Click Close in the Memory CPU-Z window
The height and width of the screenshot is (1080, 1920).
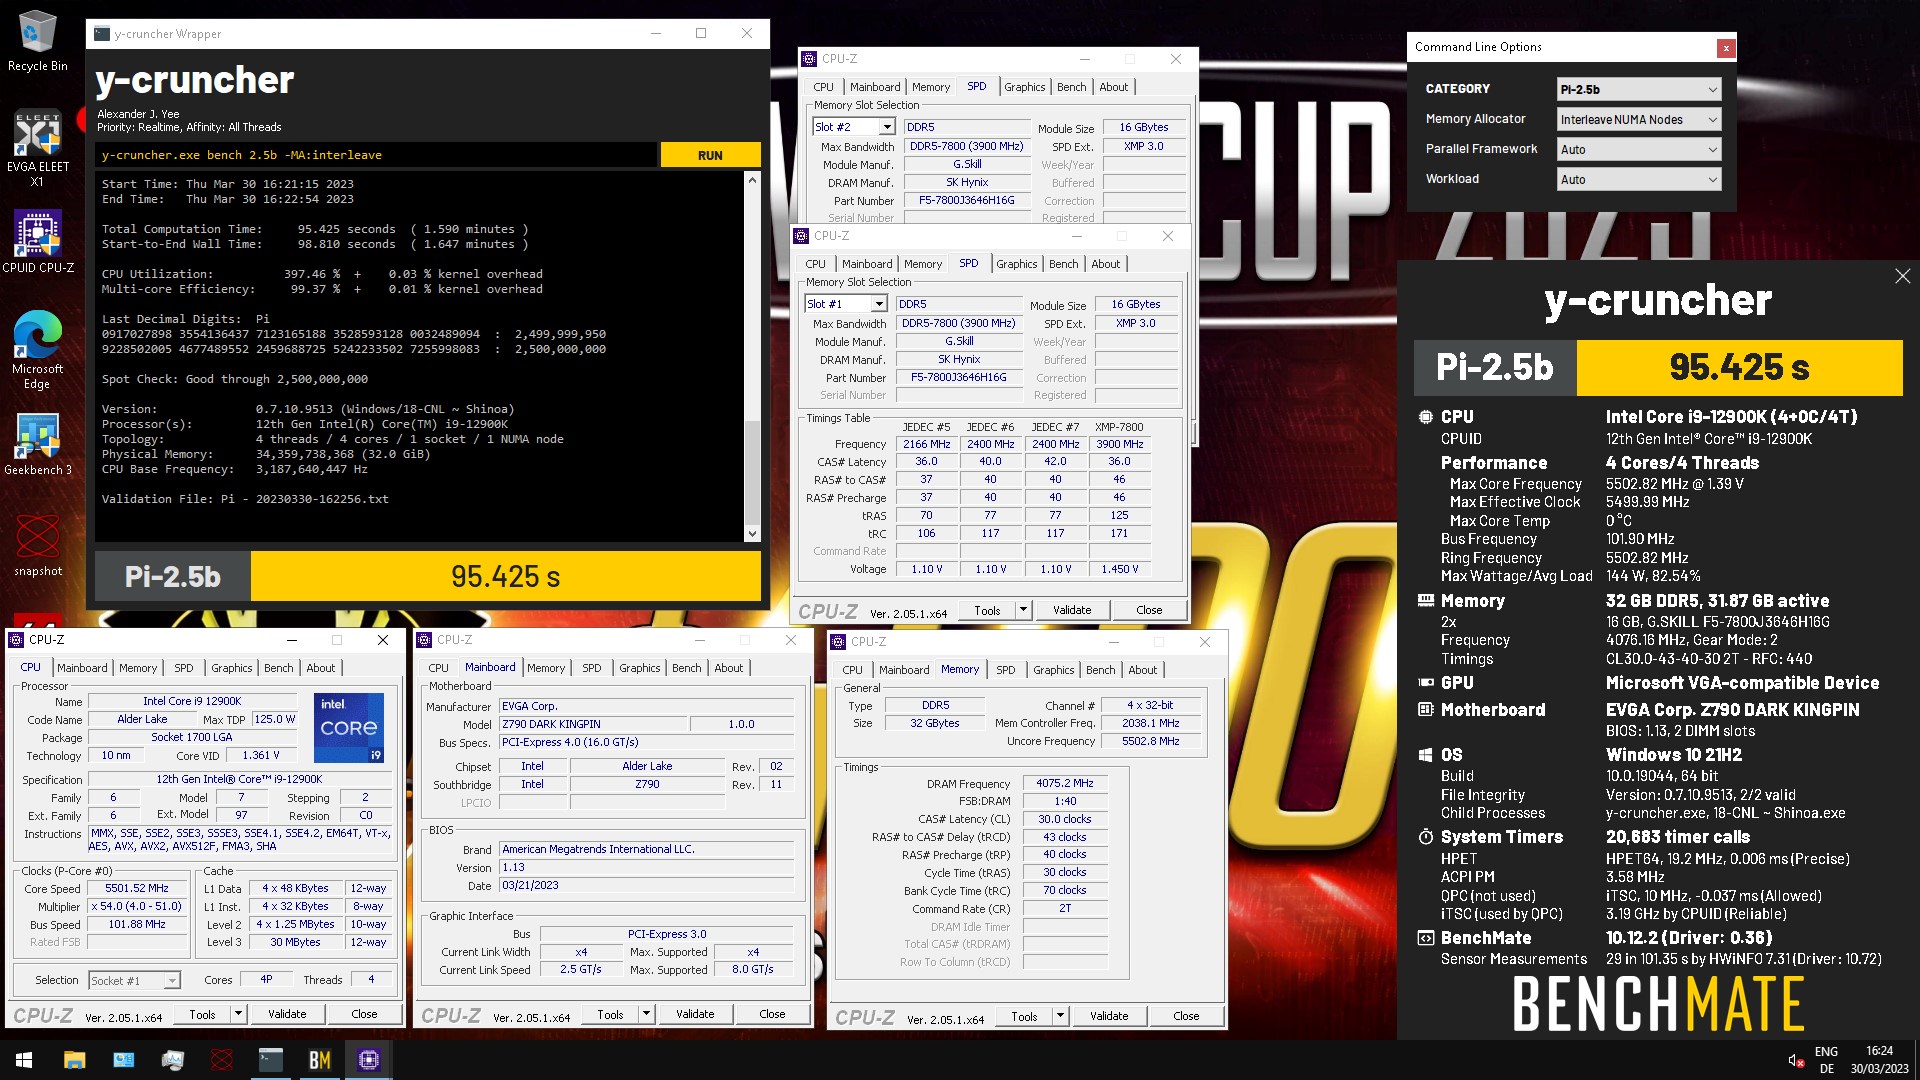pyautogui.click(x=1186, y=1016)
